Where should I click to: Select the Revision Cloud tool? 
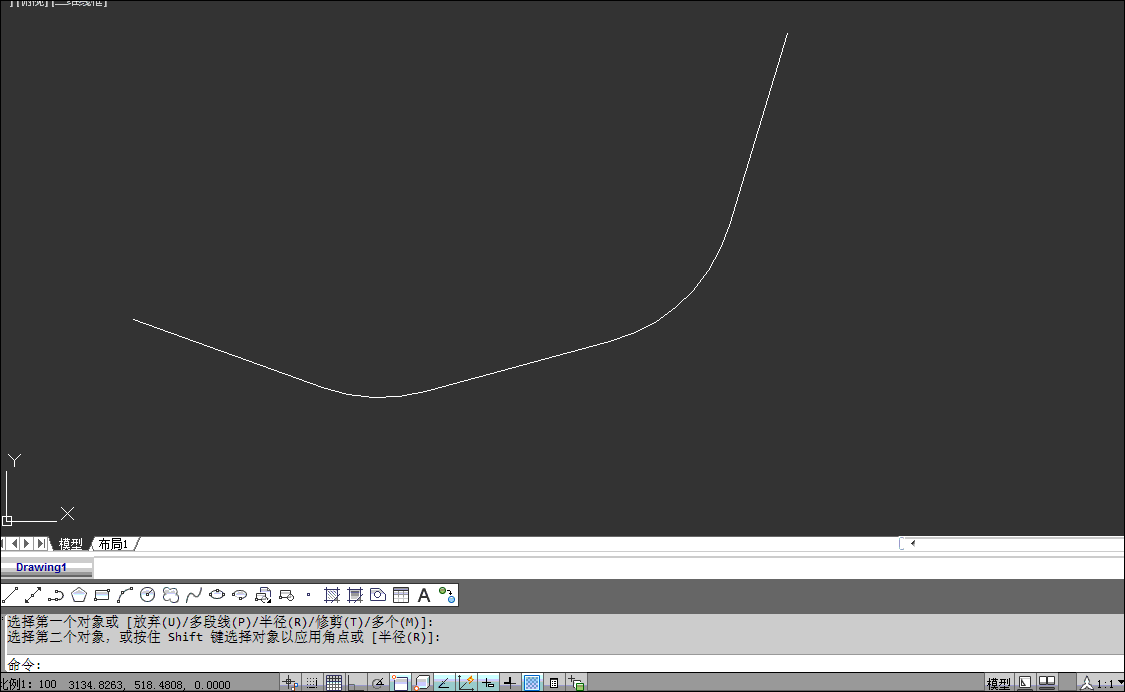pos(171,595)
